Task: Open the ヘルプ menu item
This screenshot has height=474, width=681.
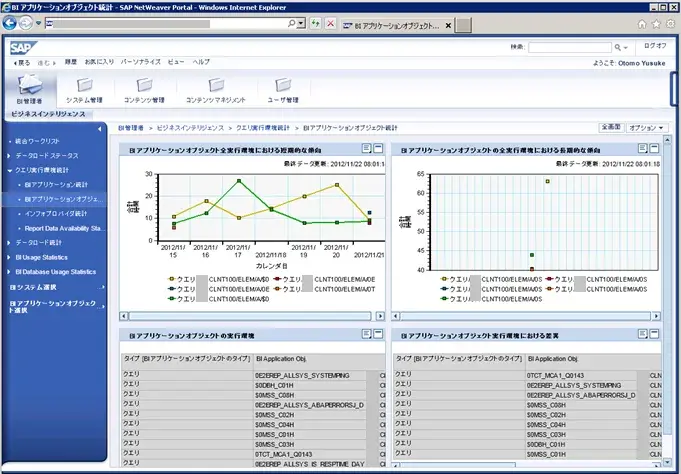Action: (x=201, y=62)
